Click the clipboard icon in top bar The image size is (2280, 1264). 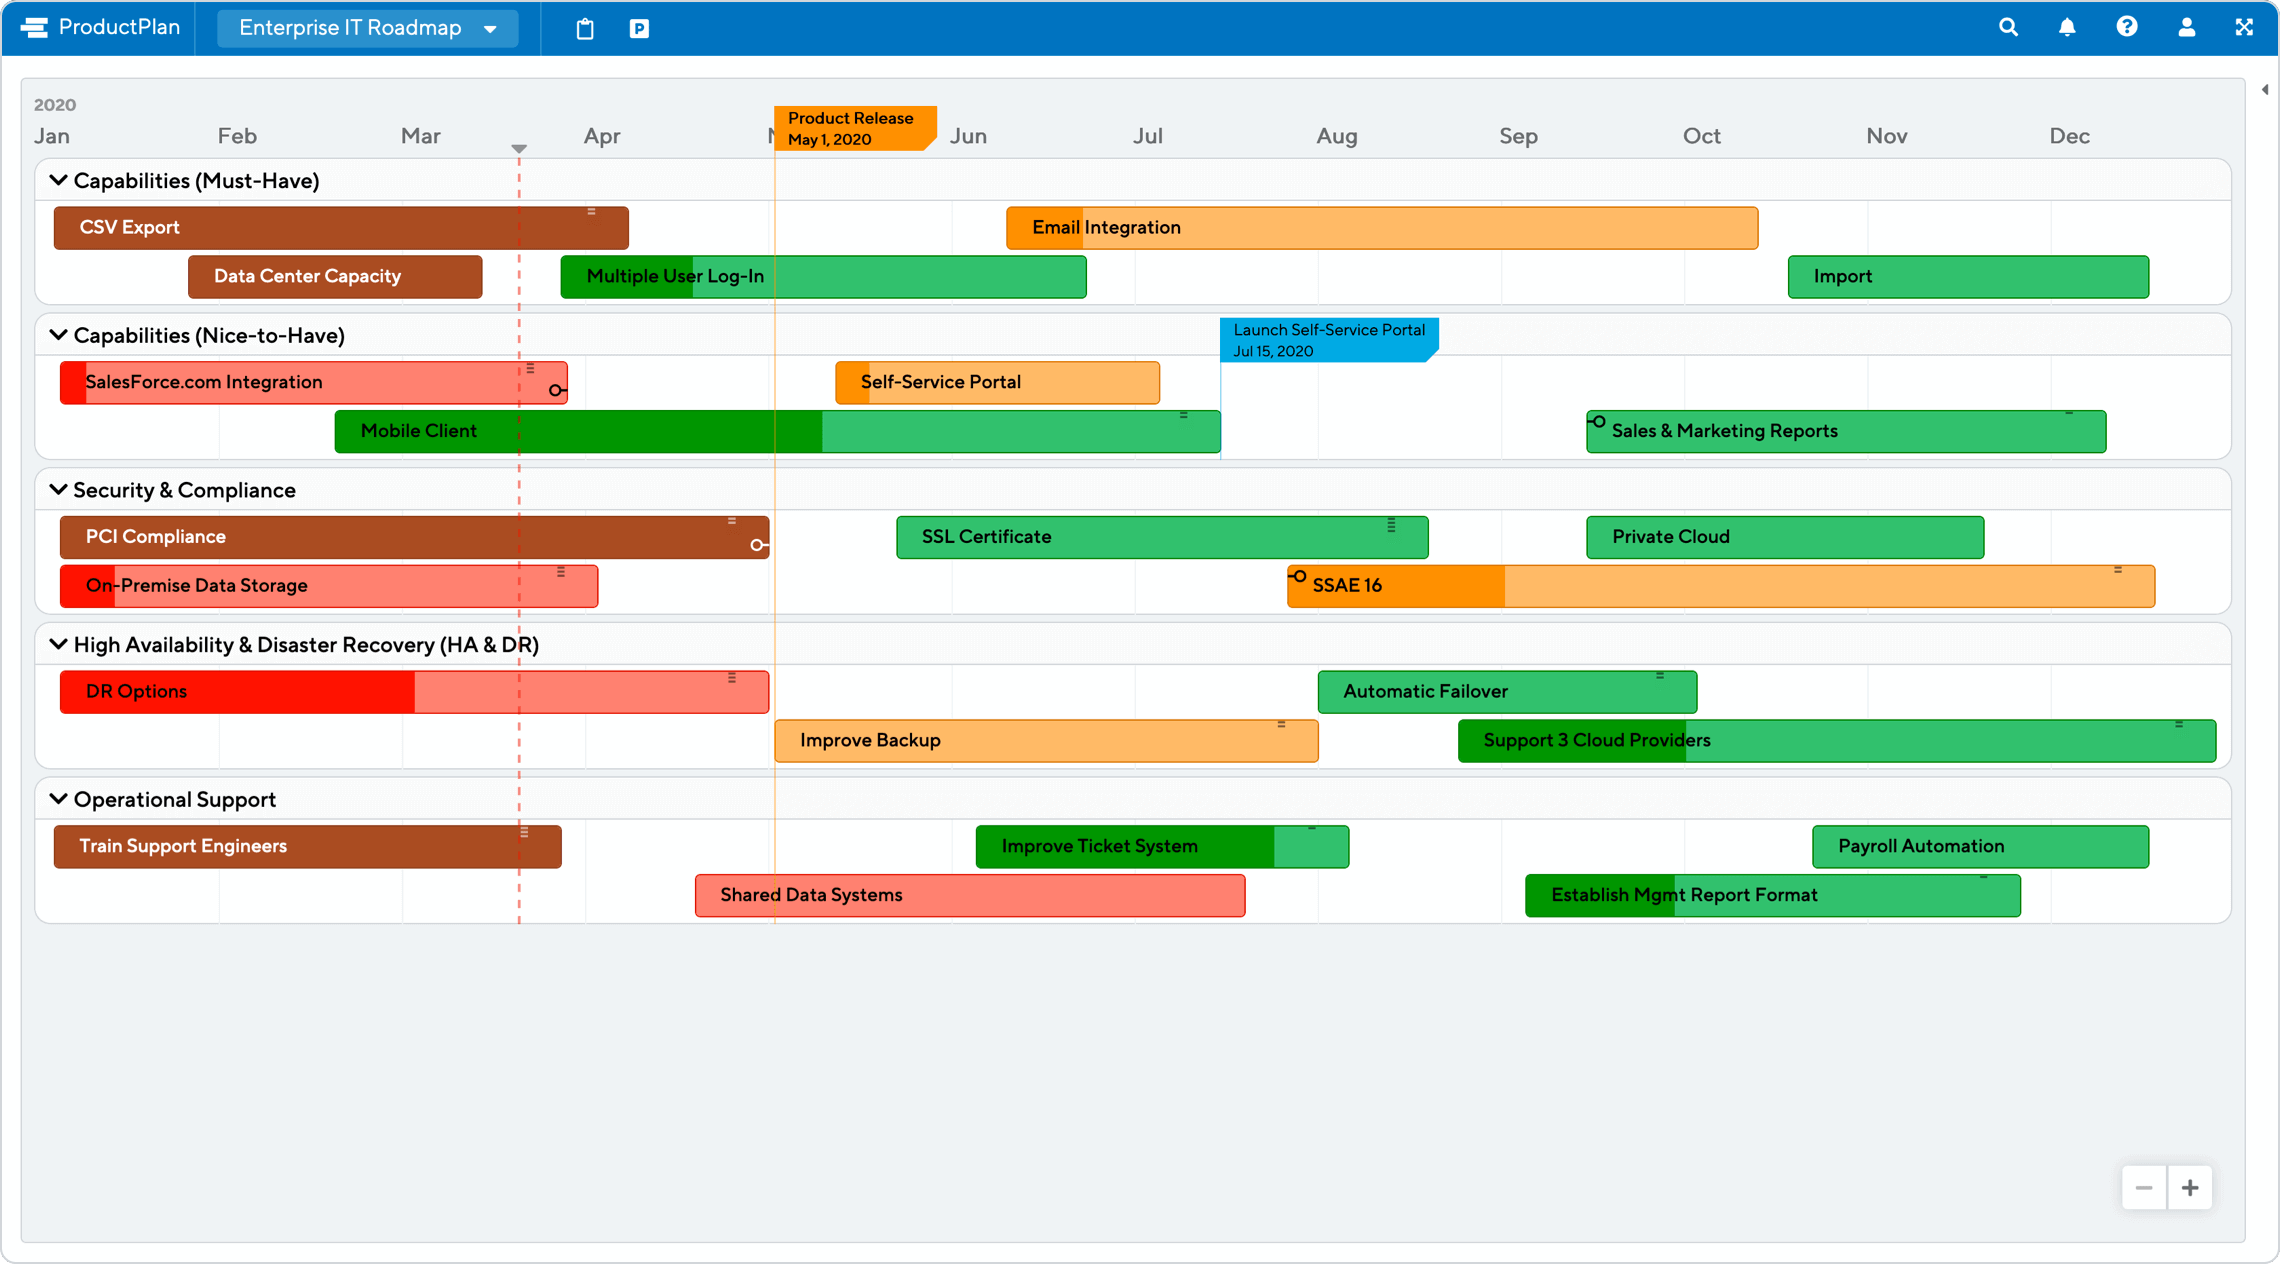point(585,29)
